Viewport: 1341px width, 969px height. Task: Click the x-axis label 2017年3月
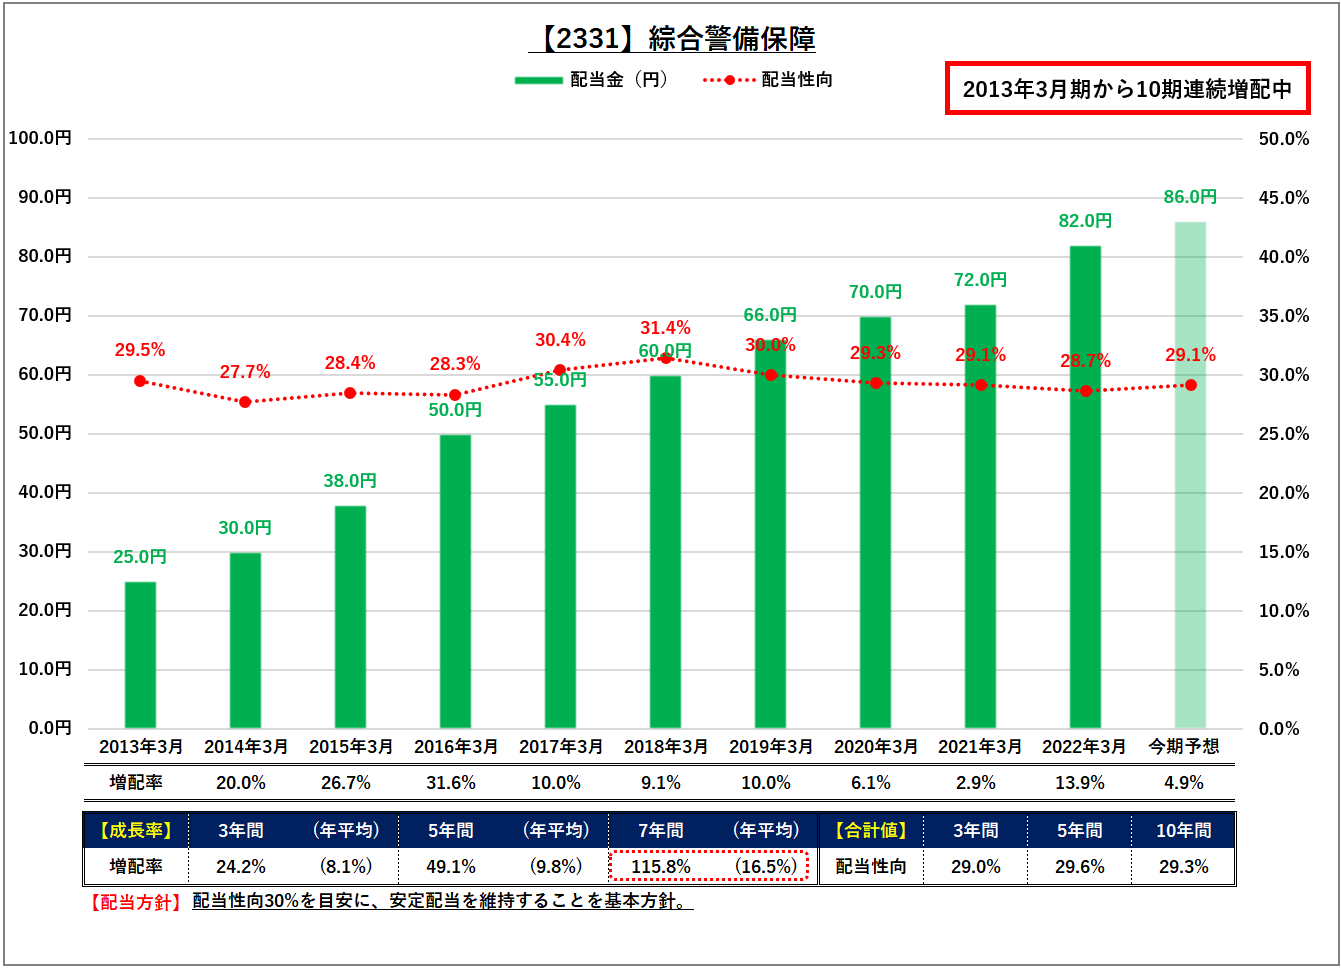[561, 747]
